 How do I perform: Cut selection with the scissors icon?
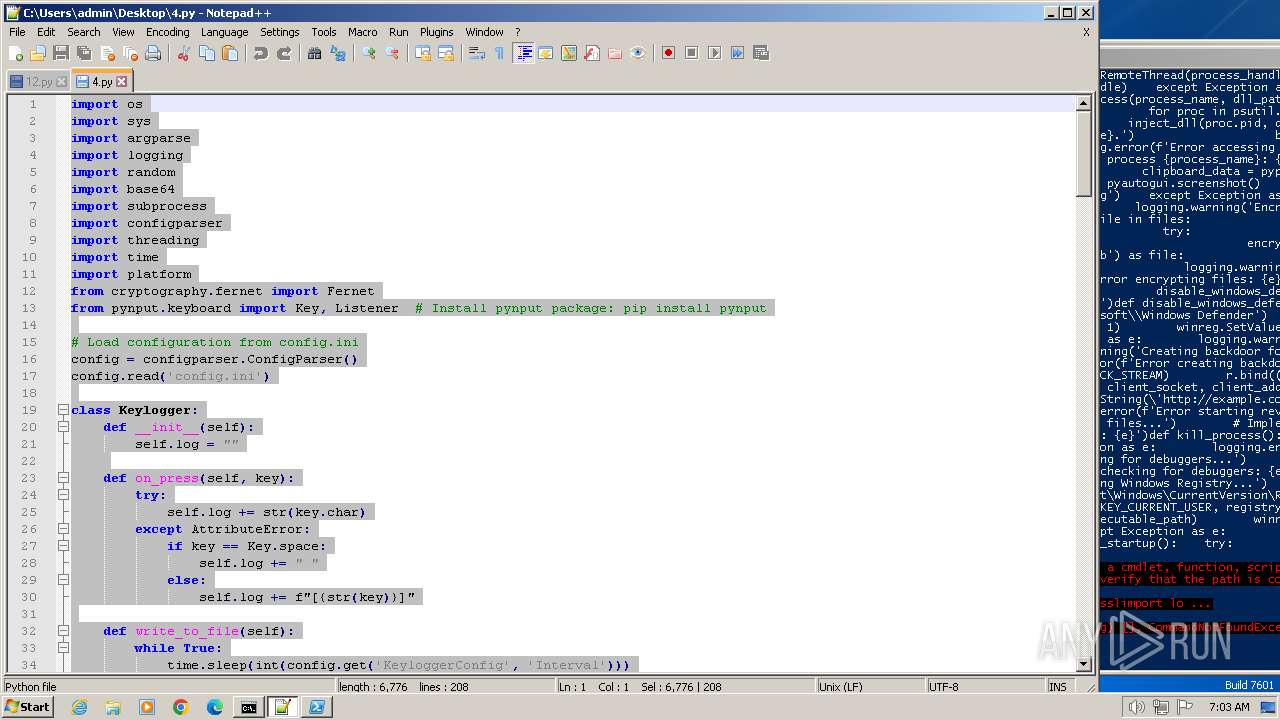point(184,53)
